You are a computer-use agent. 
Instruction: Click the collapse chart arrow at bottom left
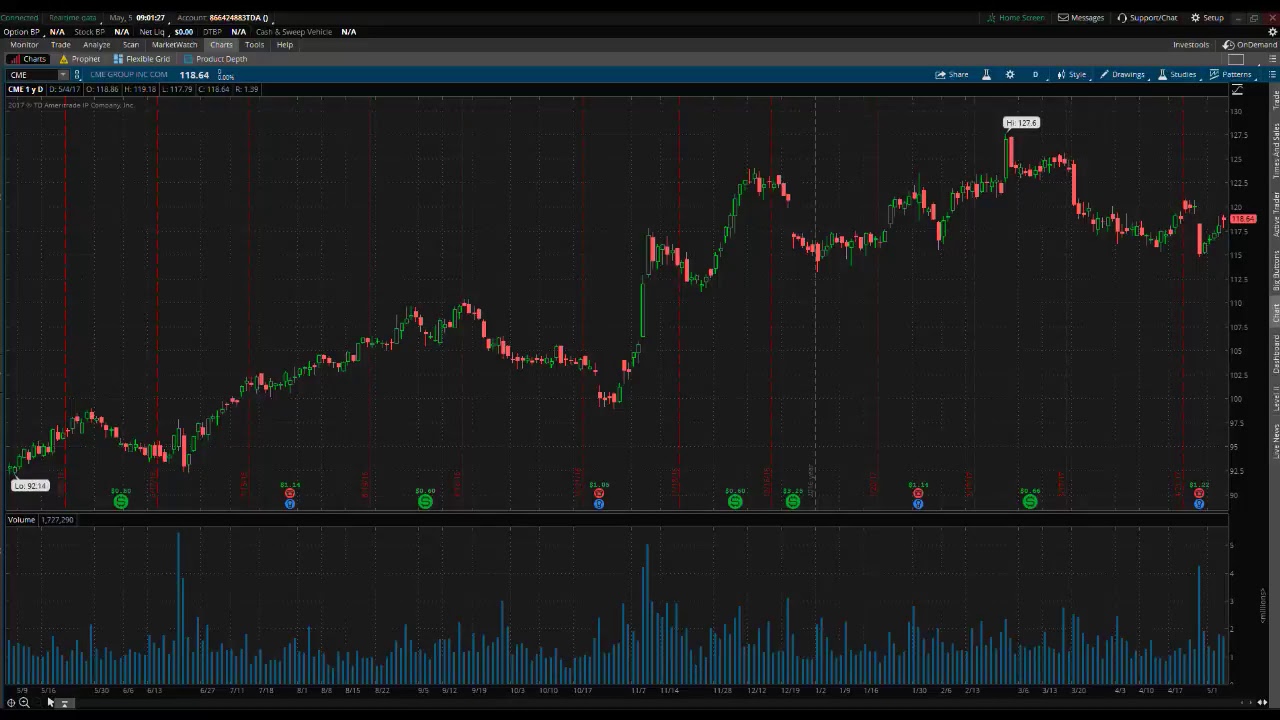click(x=65, y=704)
